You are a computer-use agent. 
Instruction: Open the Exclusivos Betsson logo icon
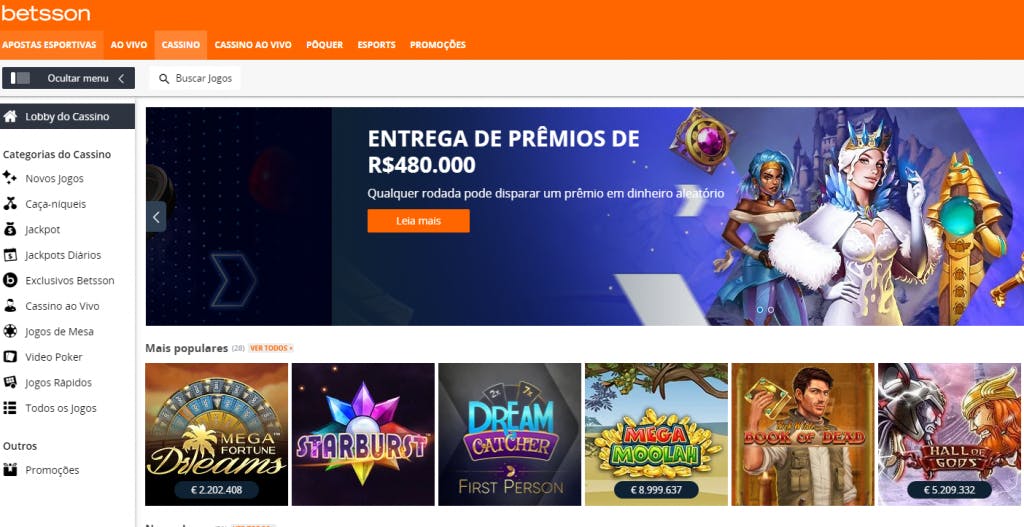pos(10,280)
